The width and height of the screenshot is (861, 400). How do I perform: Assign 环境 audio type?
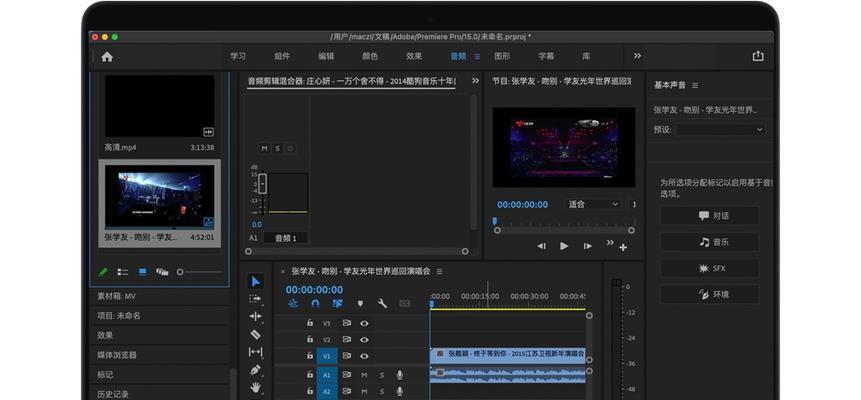[710, 294]
